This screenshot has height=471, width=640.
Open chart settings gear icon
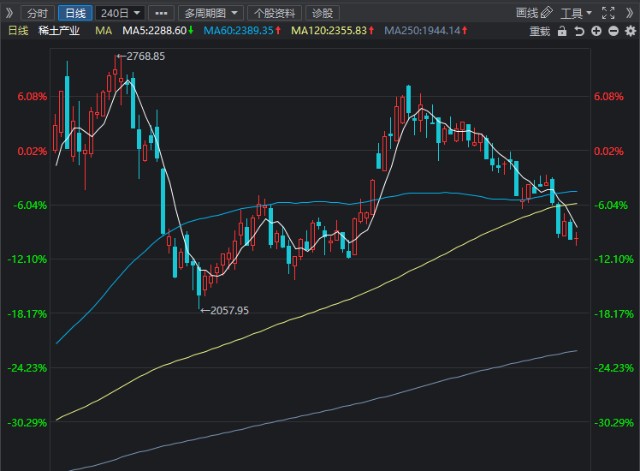631,31
